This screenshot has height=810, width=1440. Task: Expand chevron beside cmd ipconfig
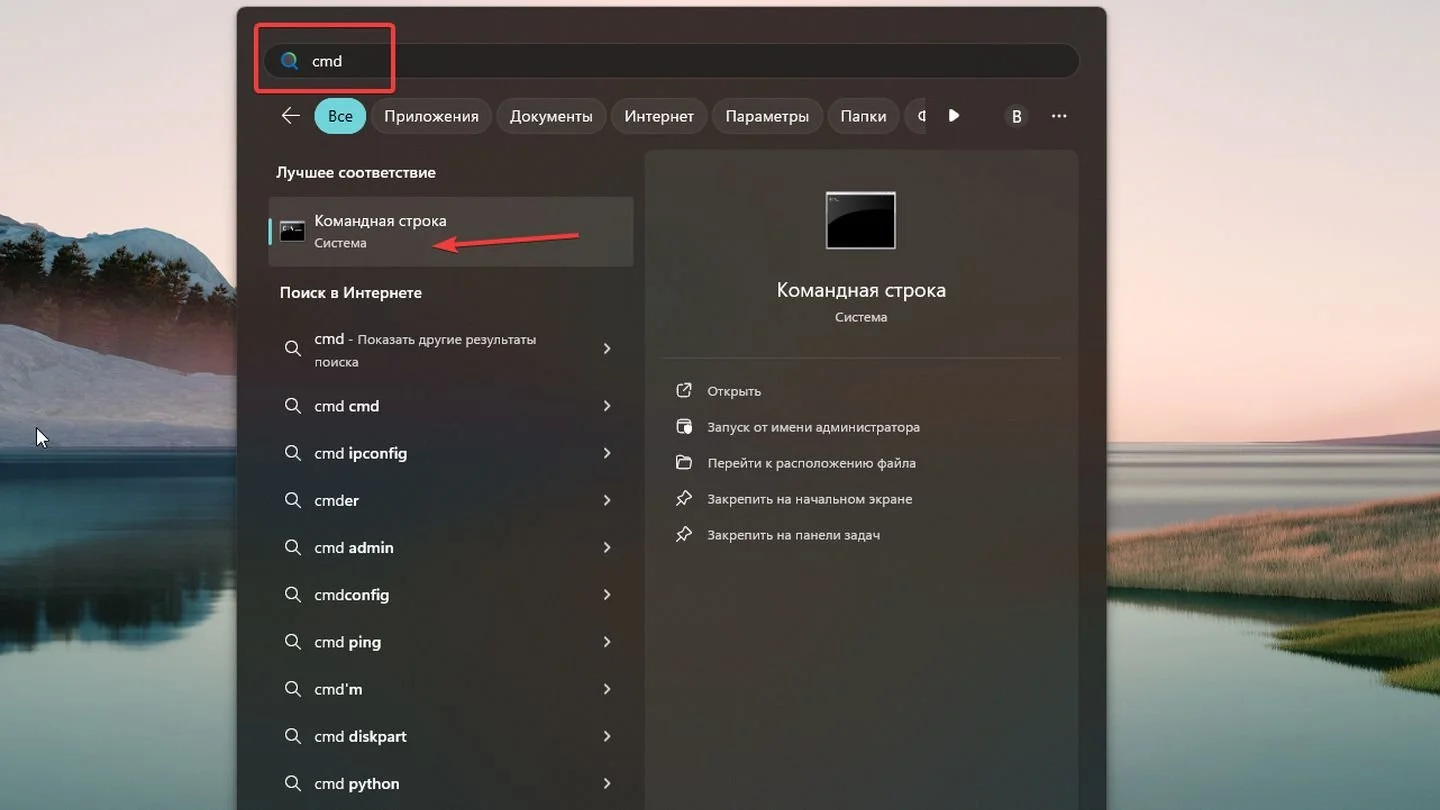coord(607,453)
